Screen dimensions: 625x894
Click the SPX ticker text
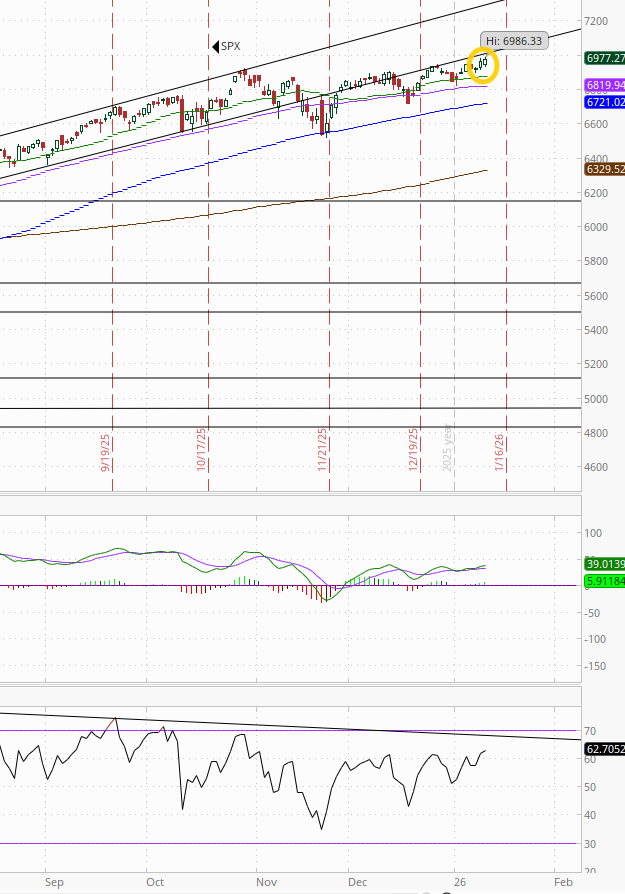coord(231,46)
